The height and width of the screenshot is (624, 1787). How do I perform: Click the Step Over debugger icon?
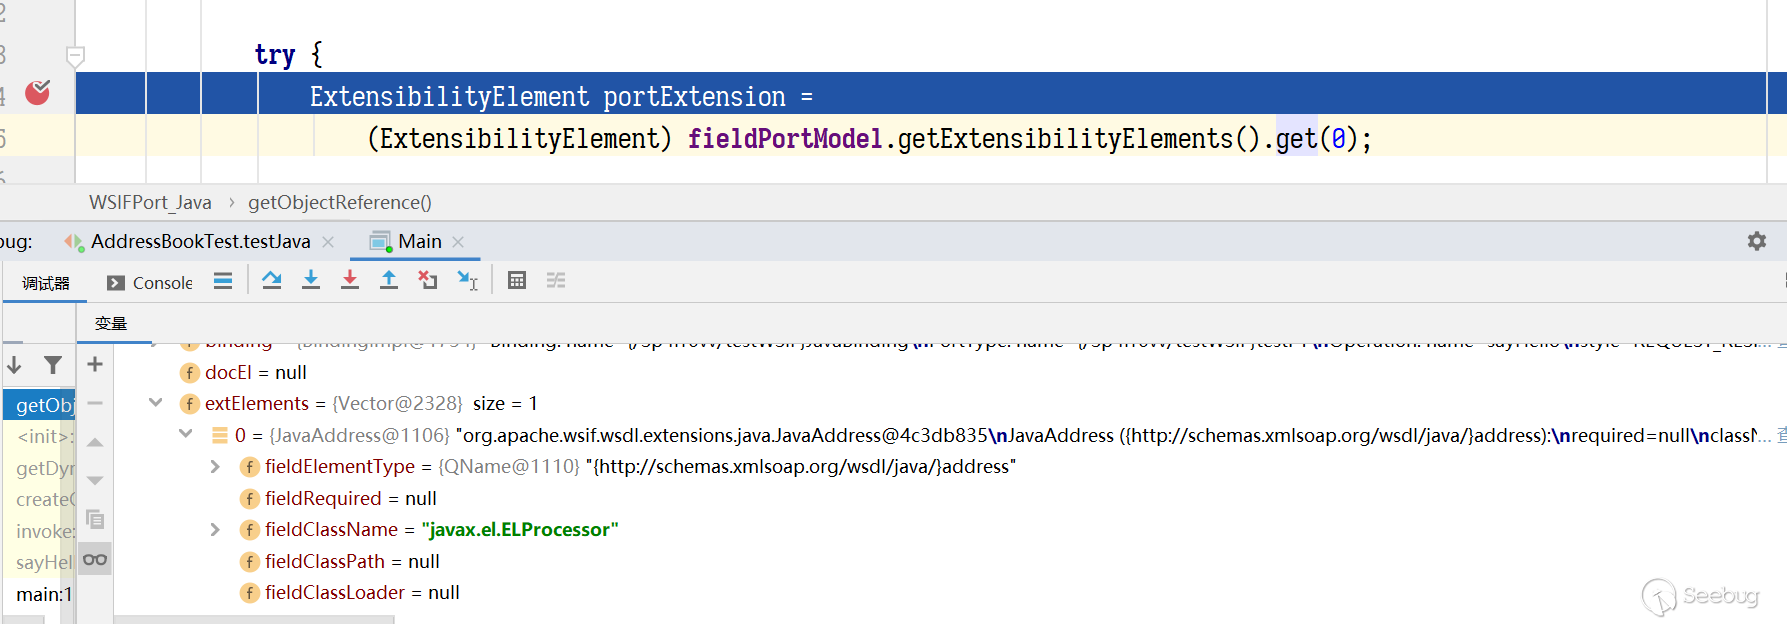point(272,281)
